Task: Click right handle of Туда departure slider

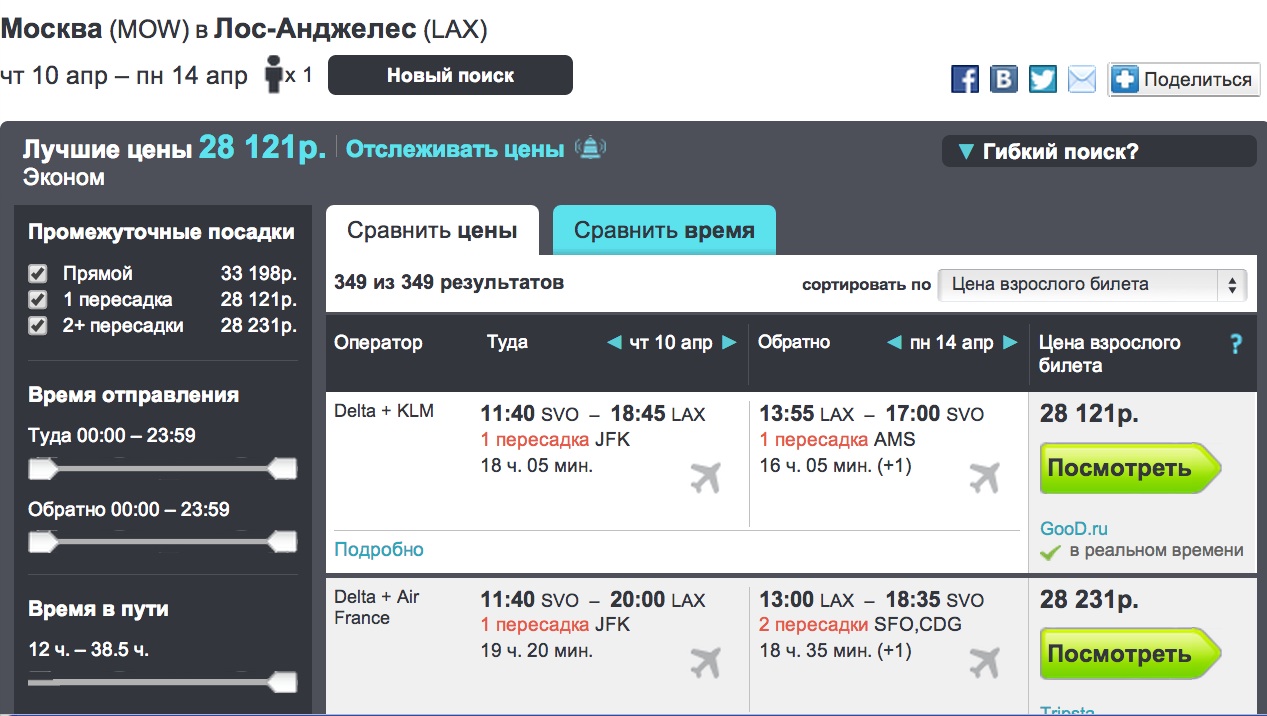Action: pyautogui.click(x=284, y=468)
